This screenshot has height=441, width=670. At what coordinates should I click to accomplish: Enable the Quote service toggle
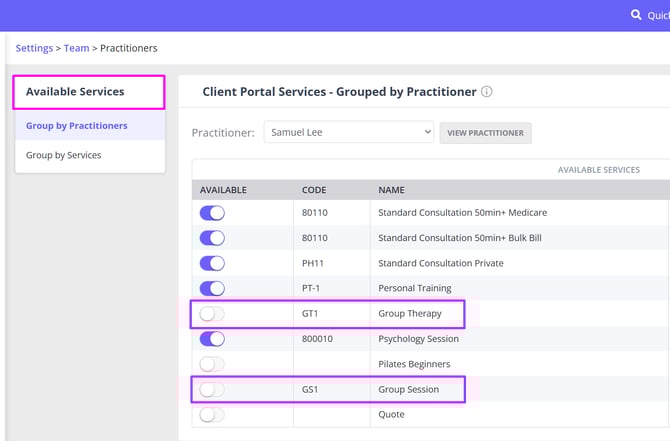click(x=212, y=414)
